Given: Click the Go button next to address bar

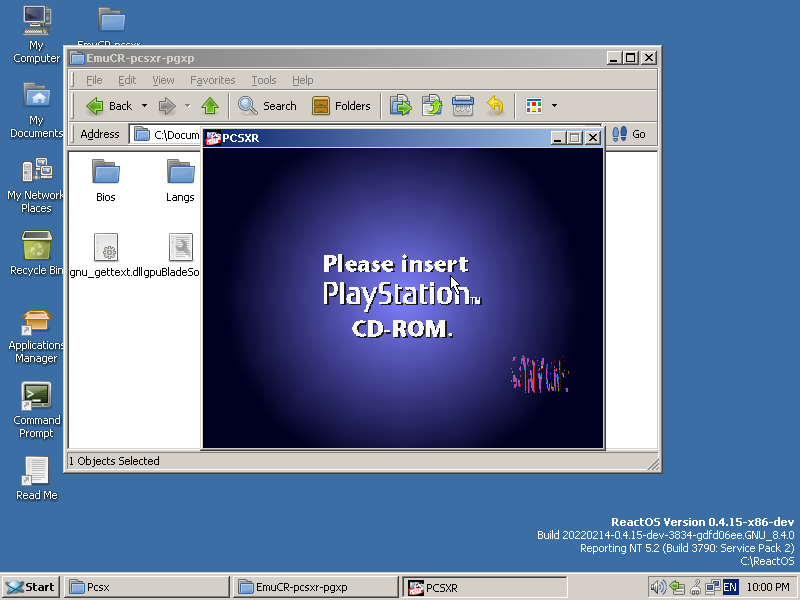Looking at the screenshot, I should pyautogui.click(x=629, y=134).
